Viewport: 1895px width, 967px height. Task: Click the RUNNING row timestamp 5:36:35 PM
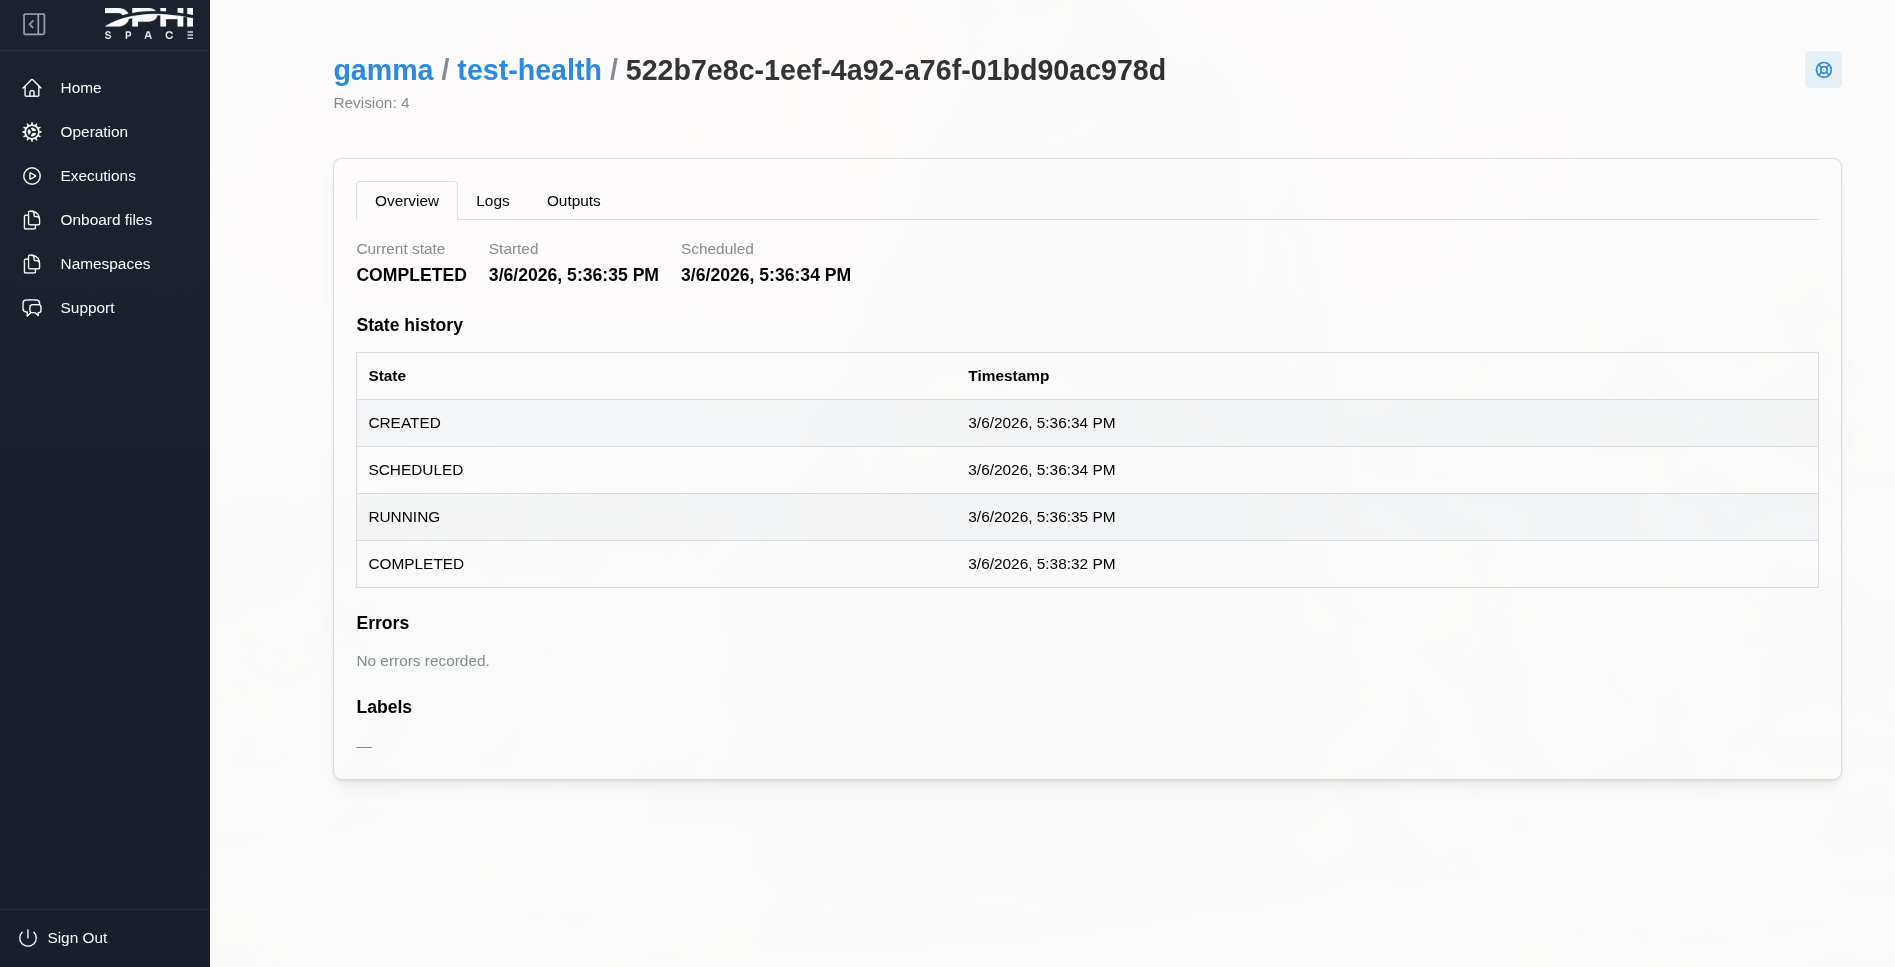click(1042, 517)
